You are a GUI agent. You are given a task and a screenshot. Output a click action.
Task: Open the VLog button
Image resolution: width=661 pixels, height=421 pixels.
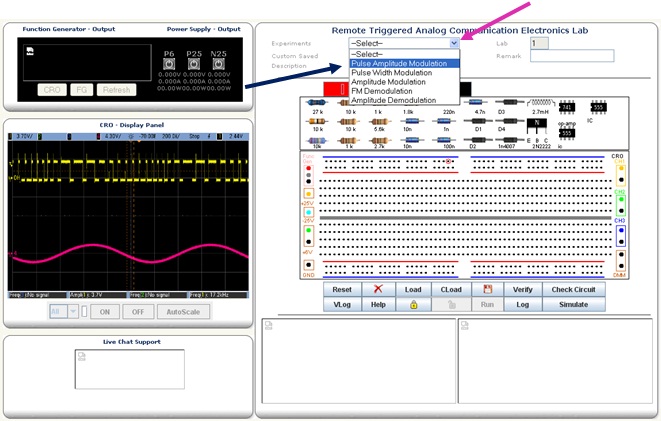tap(342, 304)
